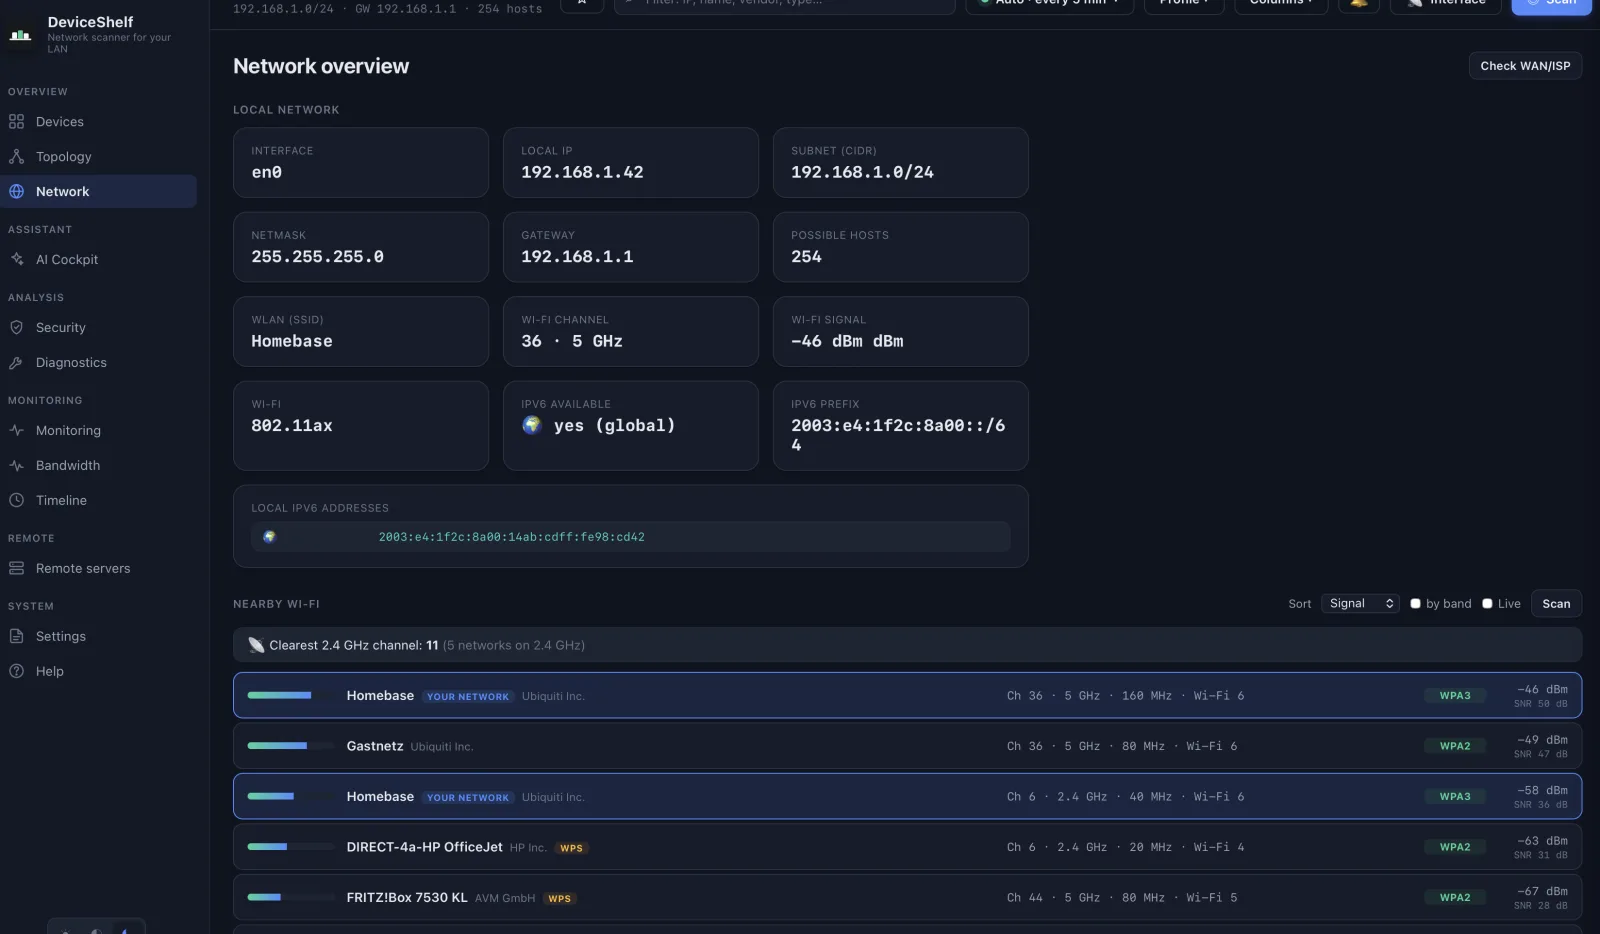
Task: Click the Bandwidth activity icon
Action: pos(16,466)
